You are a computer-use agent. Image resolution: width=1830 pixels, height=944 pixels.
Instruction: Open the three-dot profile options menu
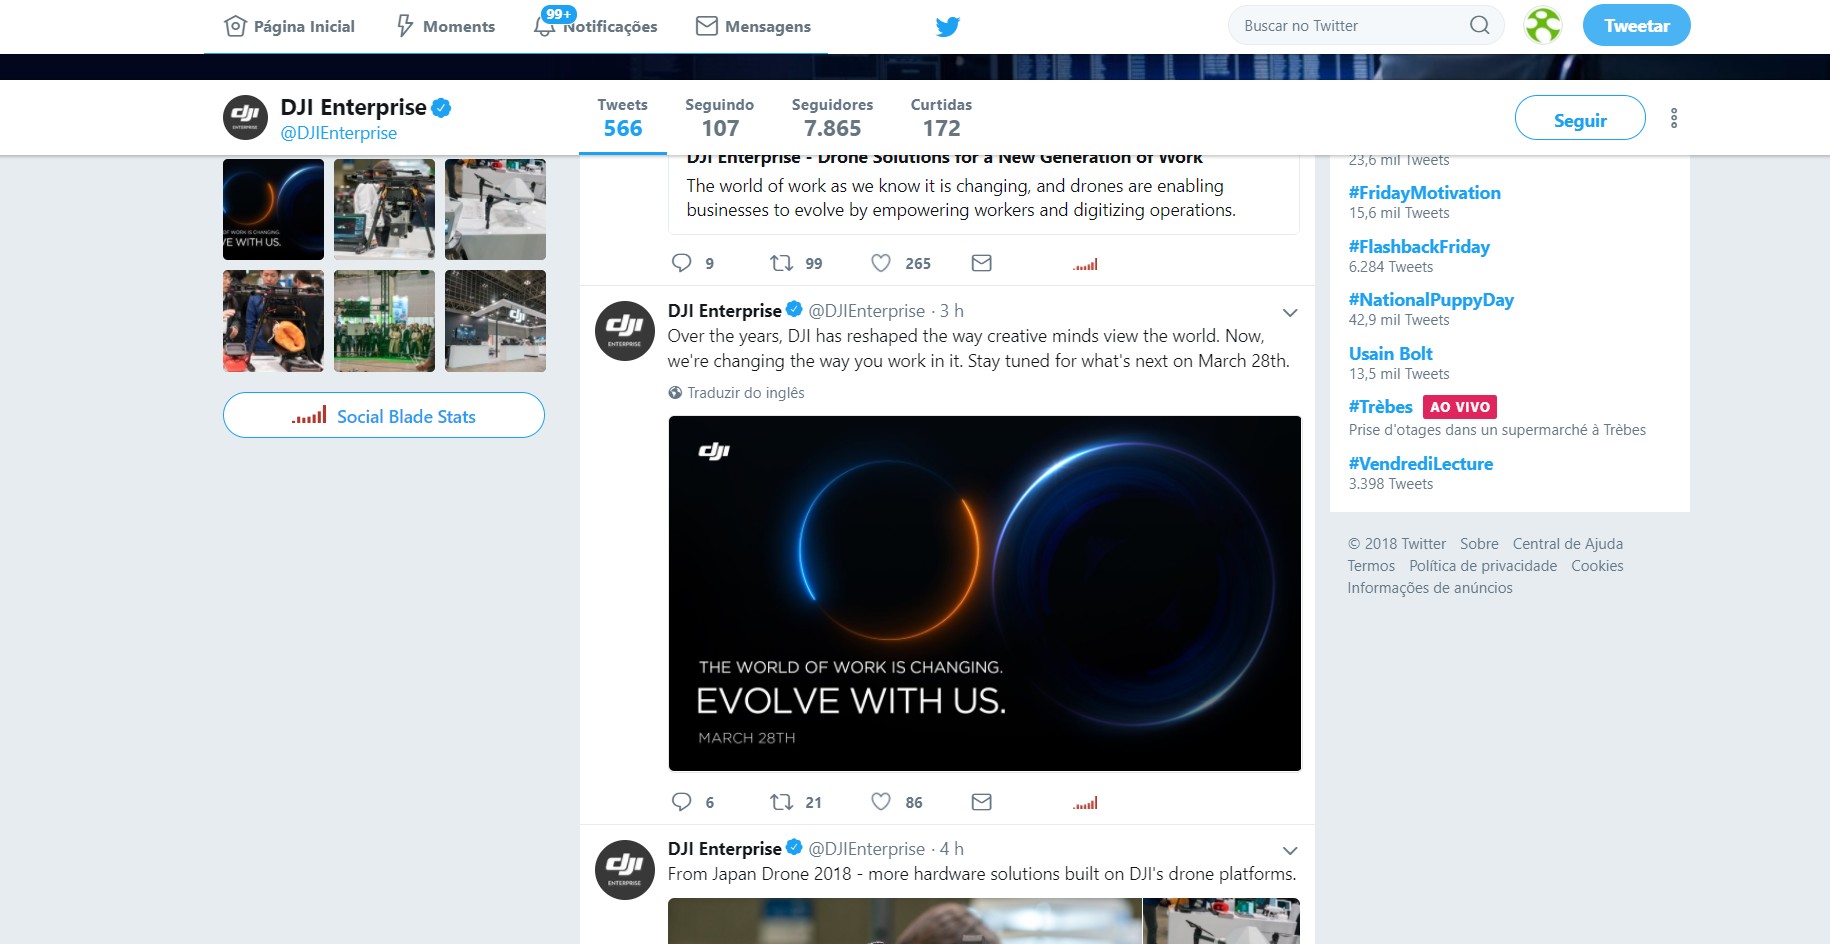click(x=1674, y=118)
